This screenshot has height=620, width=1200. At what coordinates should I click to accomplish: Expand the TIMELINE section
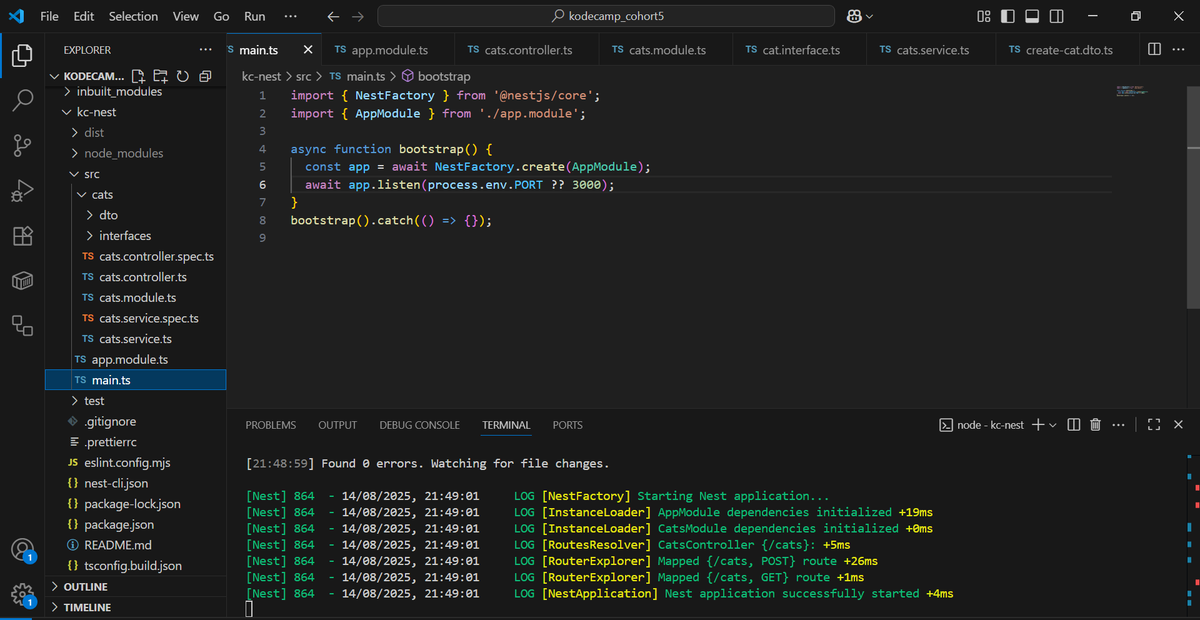(x=136, y=607)
